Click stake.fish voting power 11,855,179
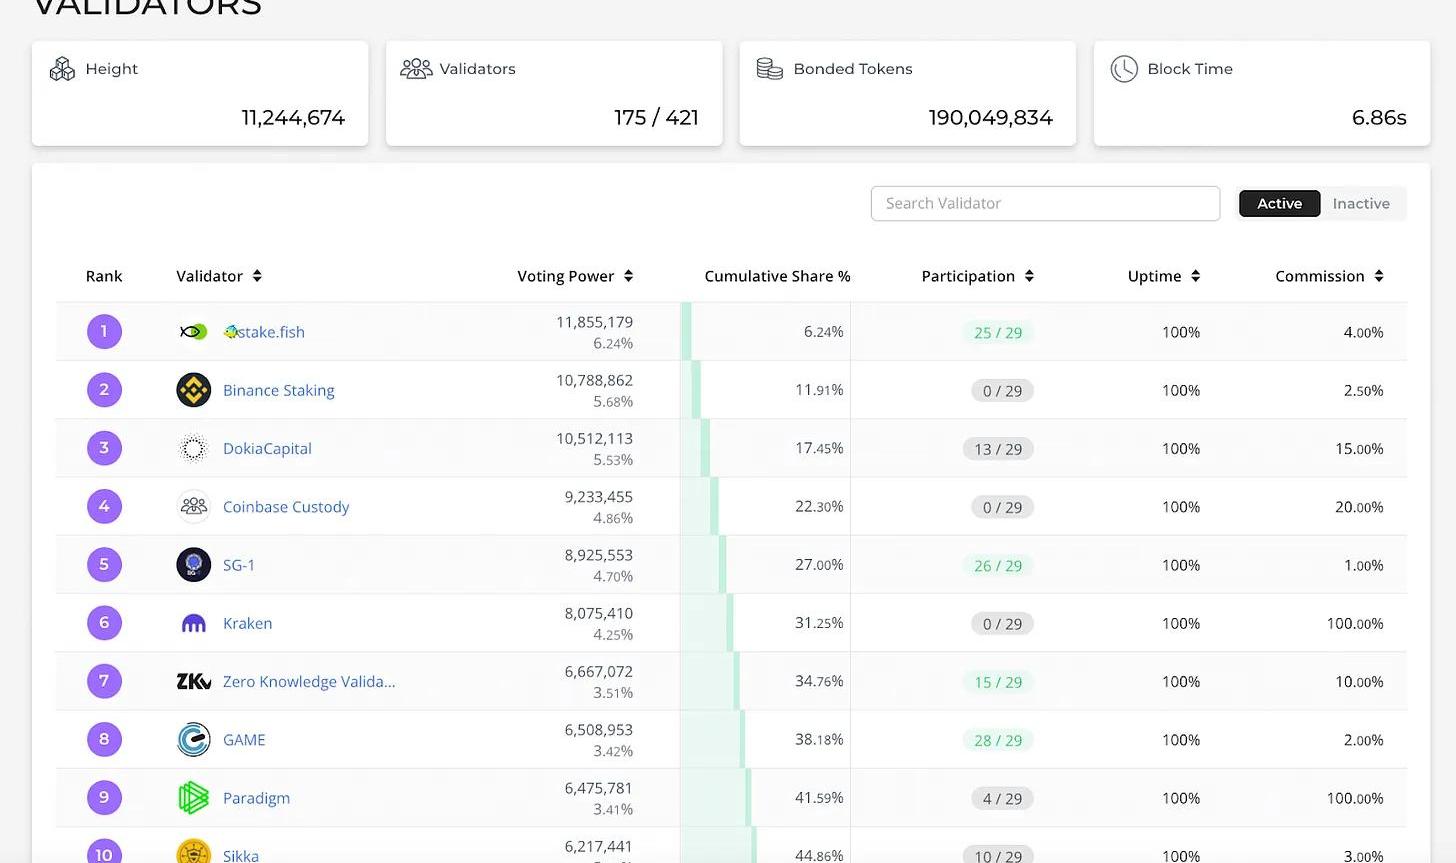1456x863 pixels. coord(594,322)
